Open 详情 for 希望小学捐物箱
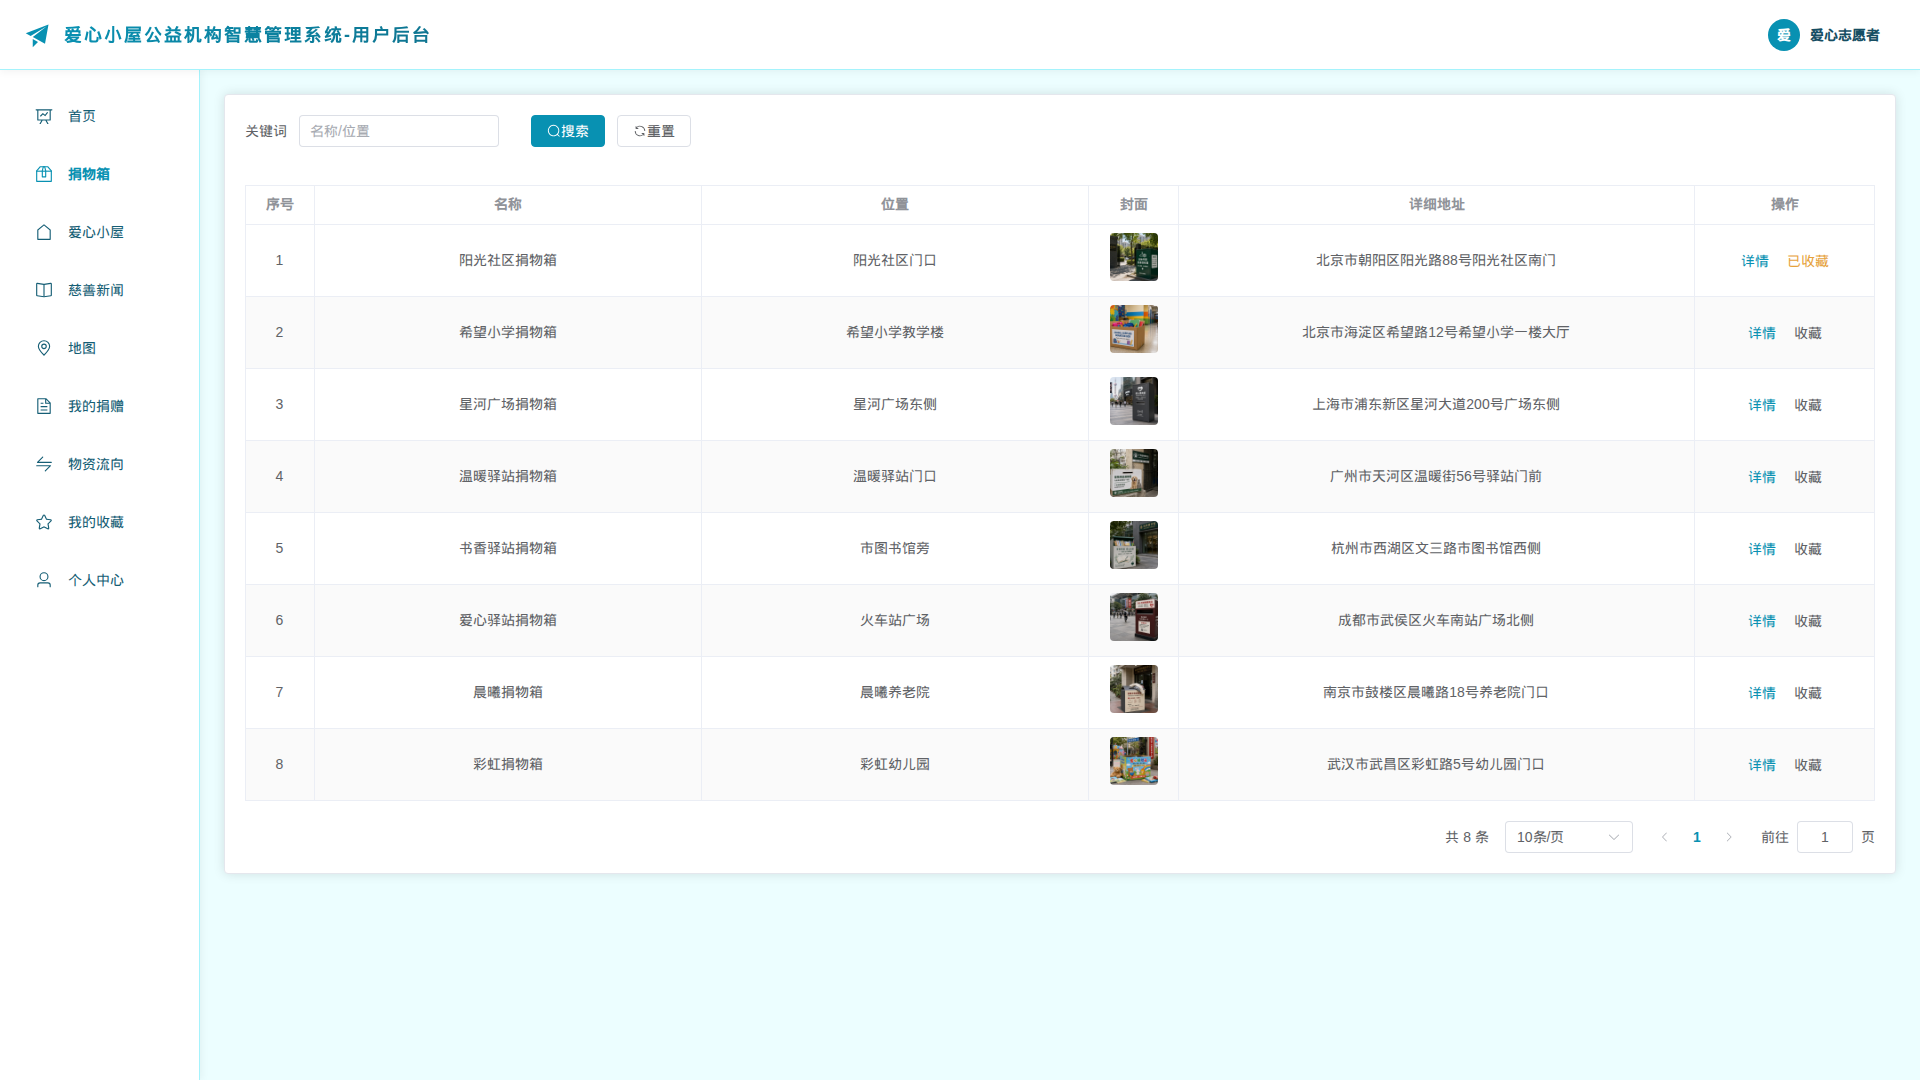The width and height of the screenshot is (1920, 1080). [x=1762, y=333]
